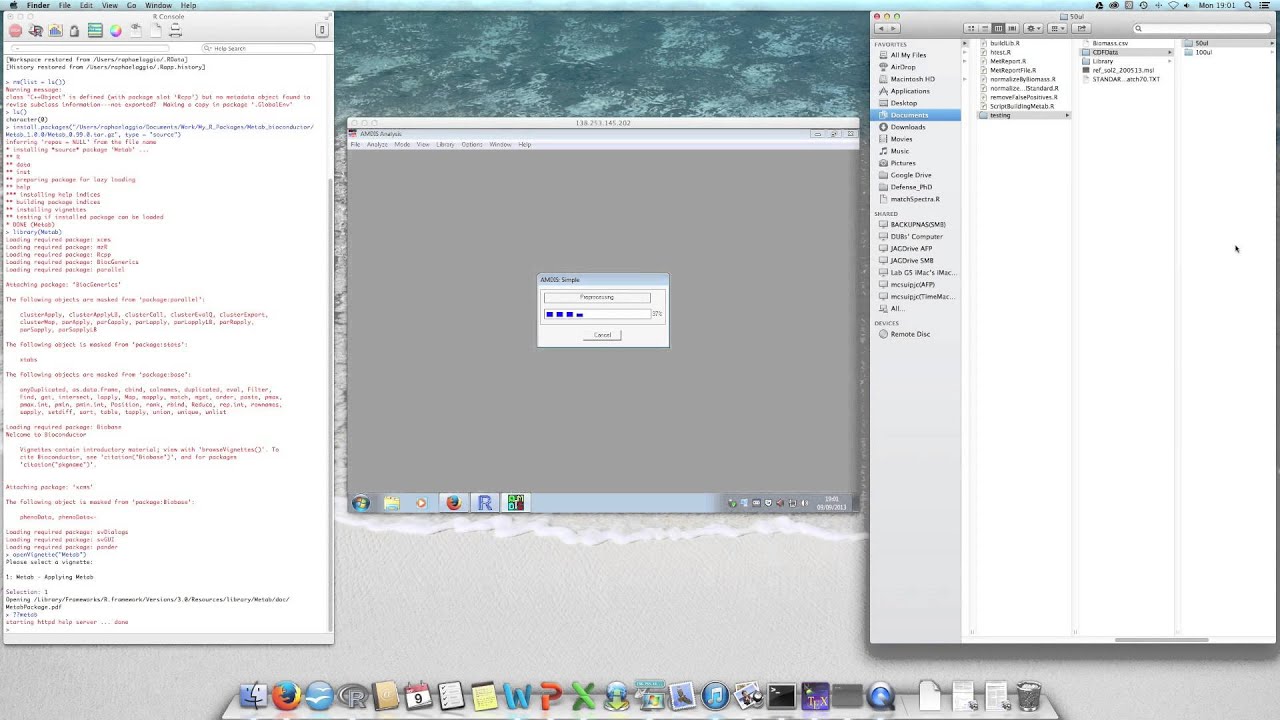Select Downloads in Finder sidebar

908,127
